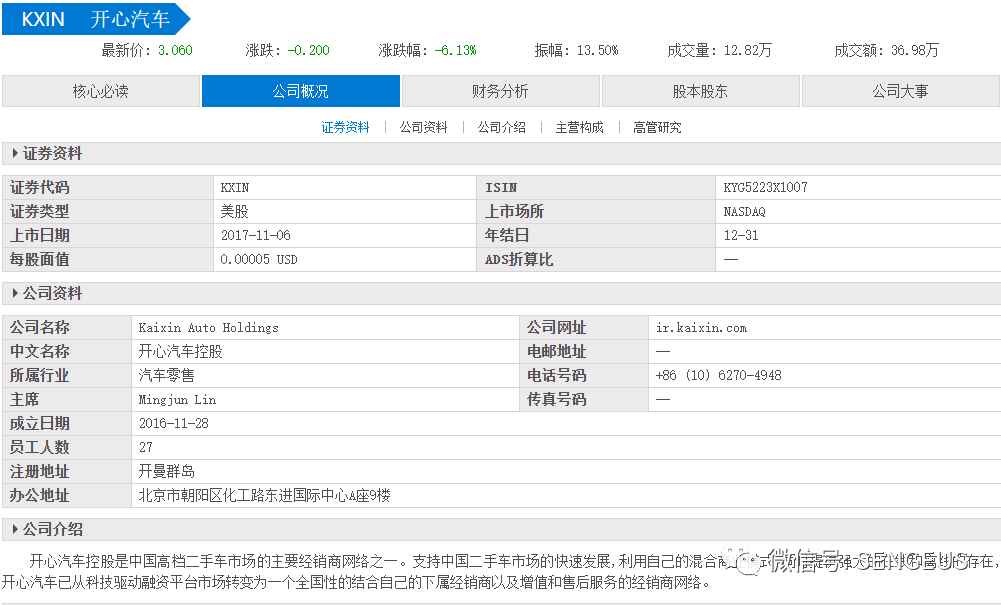Click the KXIN 开心汽车 header banner
Screen dimensions: 1001x605
pyautogui.click(x=96, y=19)
